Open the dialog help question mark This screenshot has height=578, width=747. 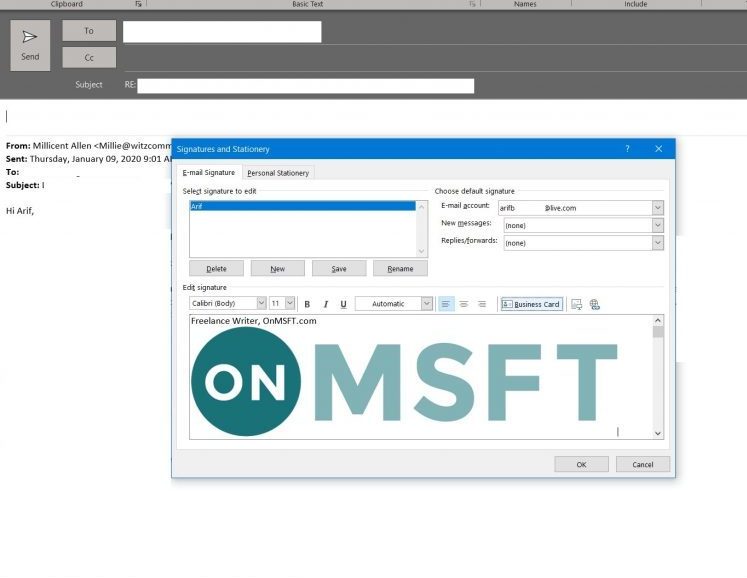(627, 149)
